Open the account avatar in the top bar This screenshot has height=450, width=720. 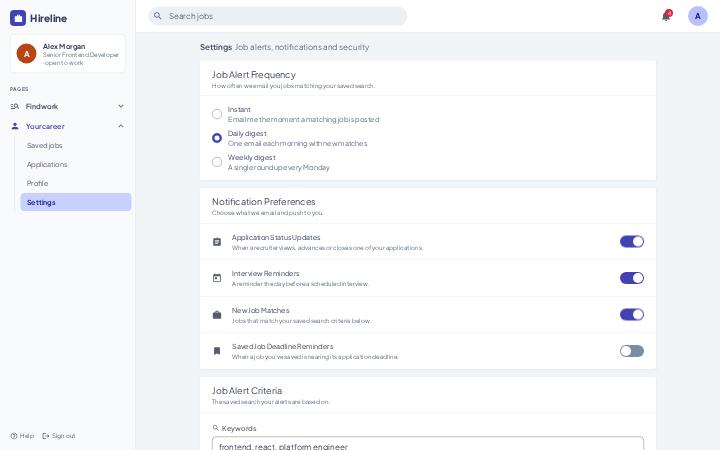[698, 16]
